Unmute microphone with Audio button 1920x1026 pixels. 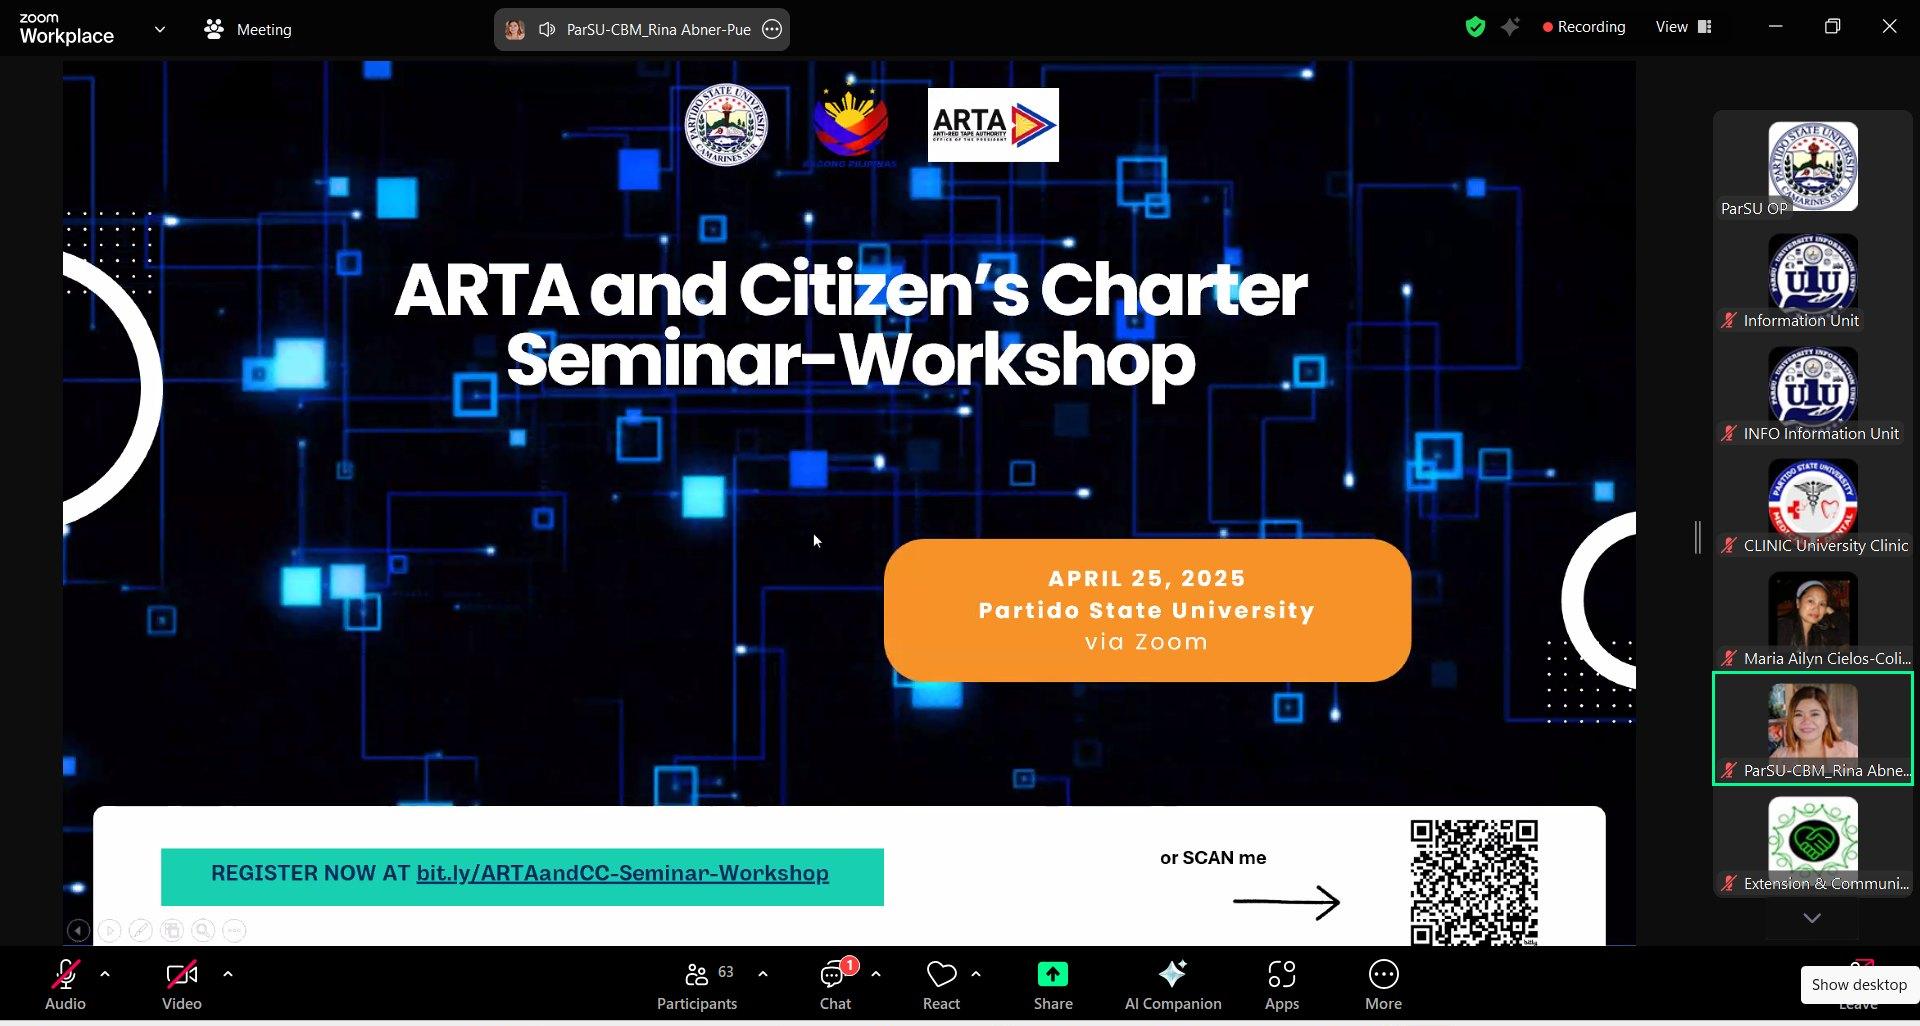coord(65,986)
